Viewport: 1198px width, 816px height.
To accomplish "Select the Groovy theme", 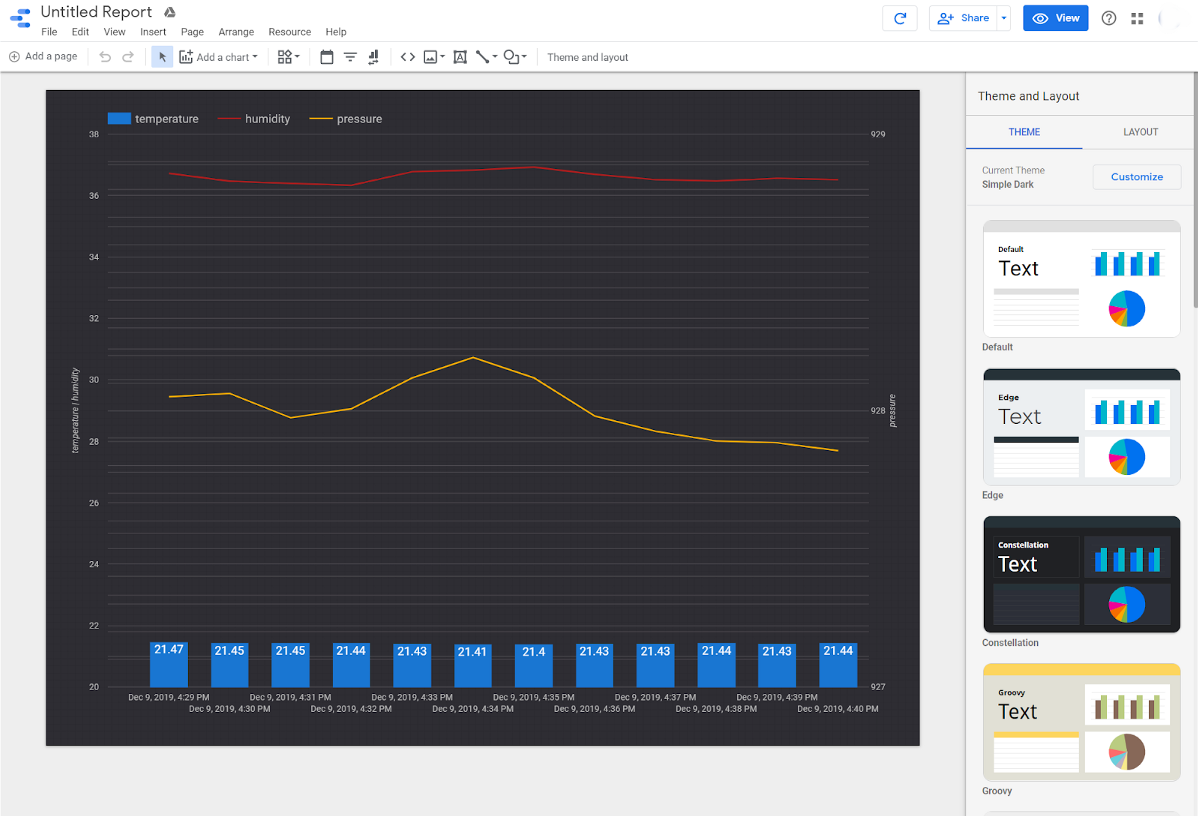I will 1081,723.
